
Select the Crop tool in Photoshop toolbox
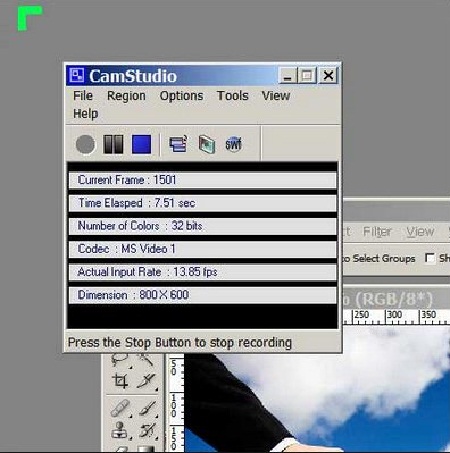120,381
